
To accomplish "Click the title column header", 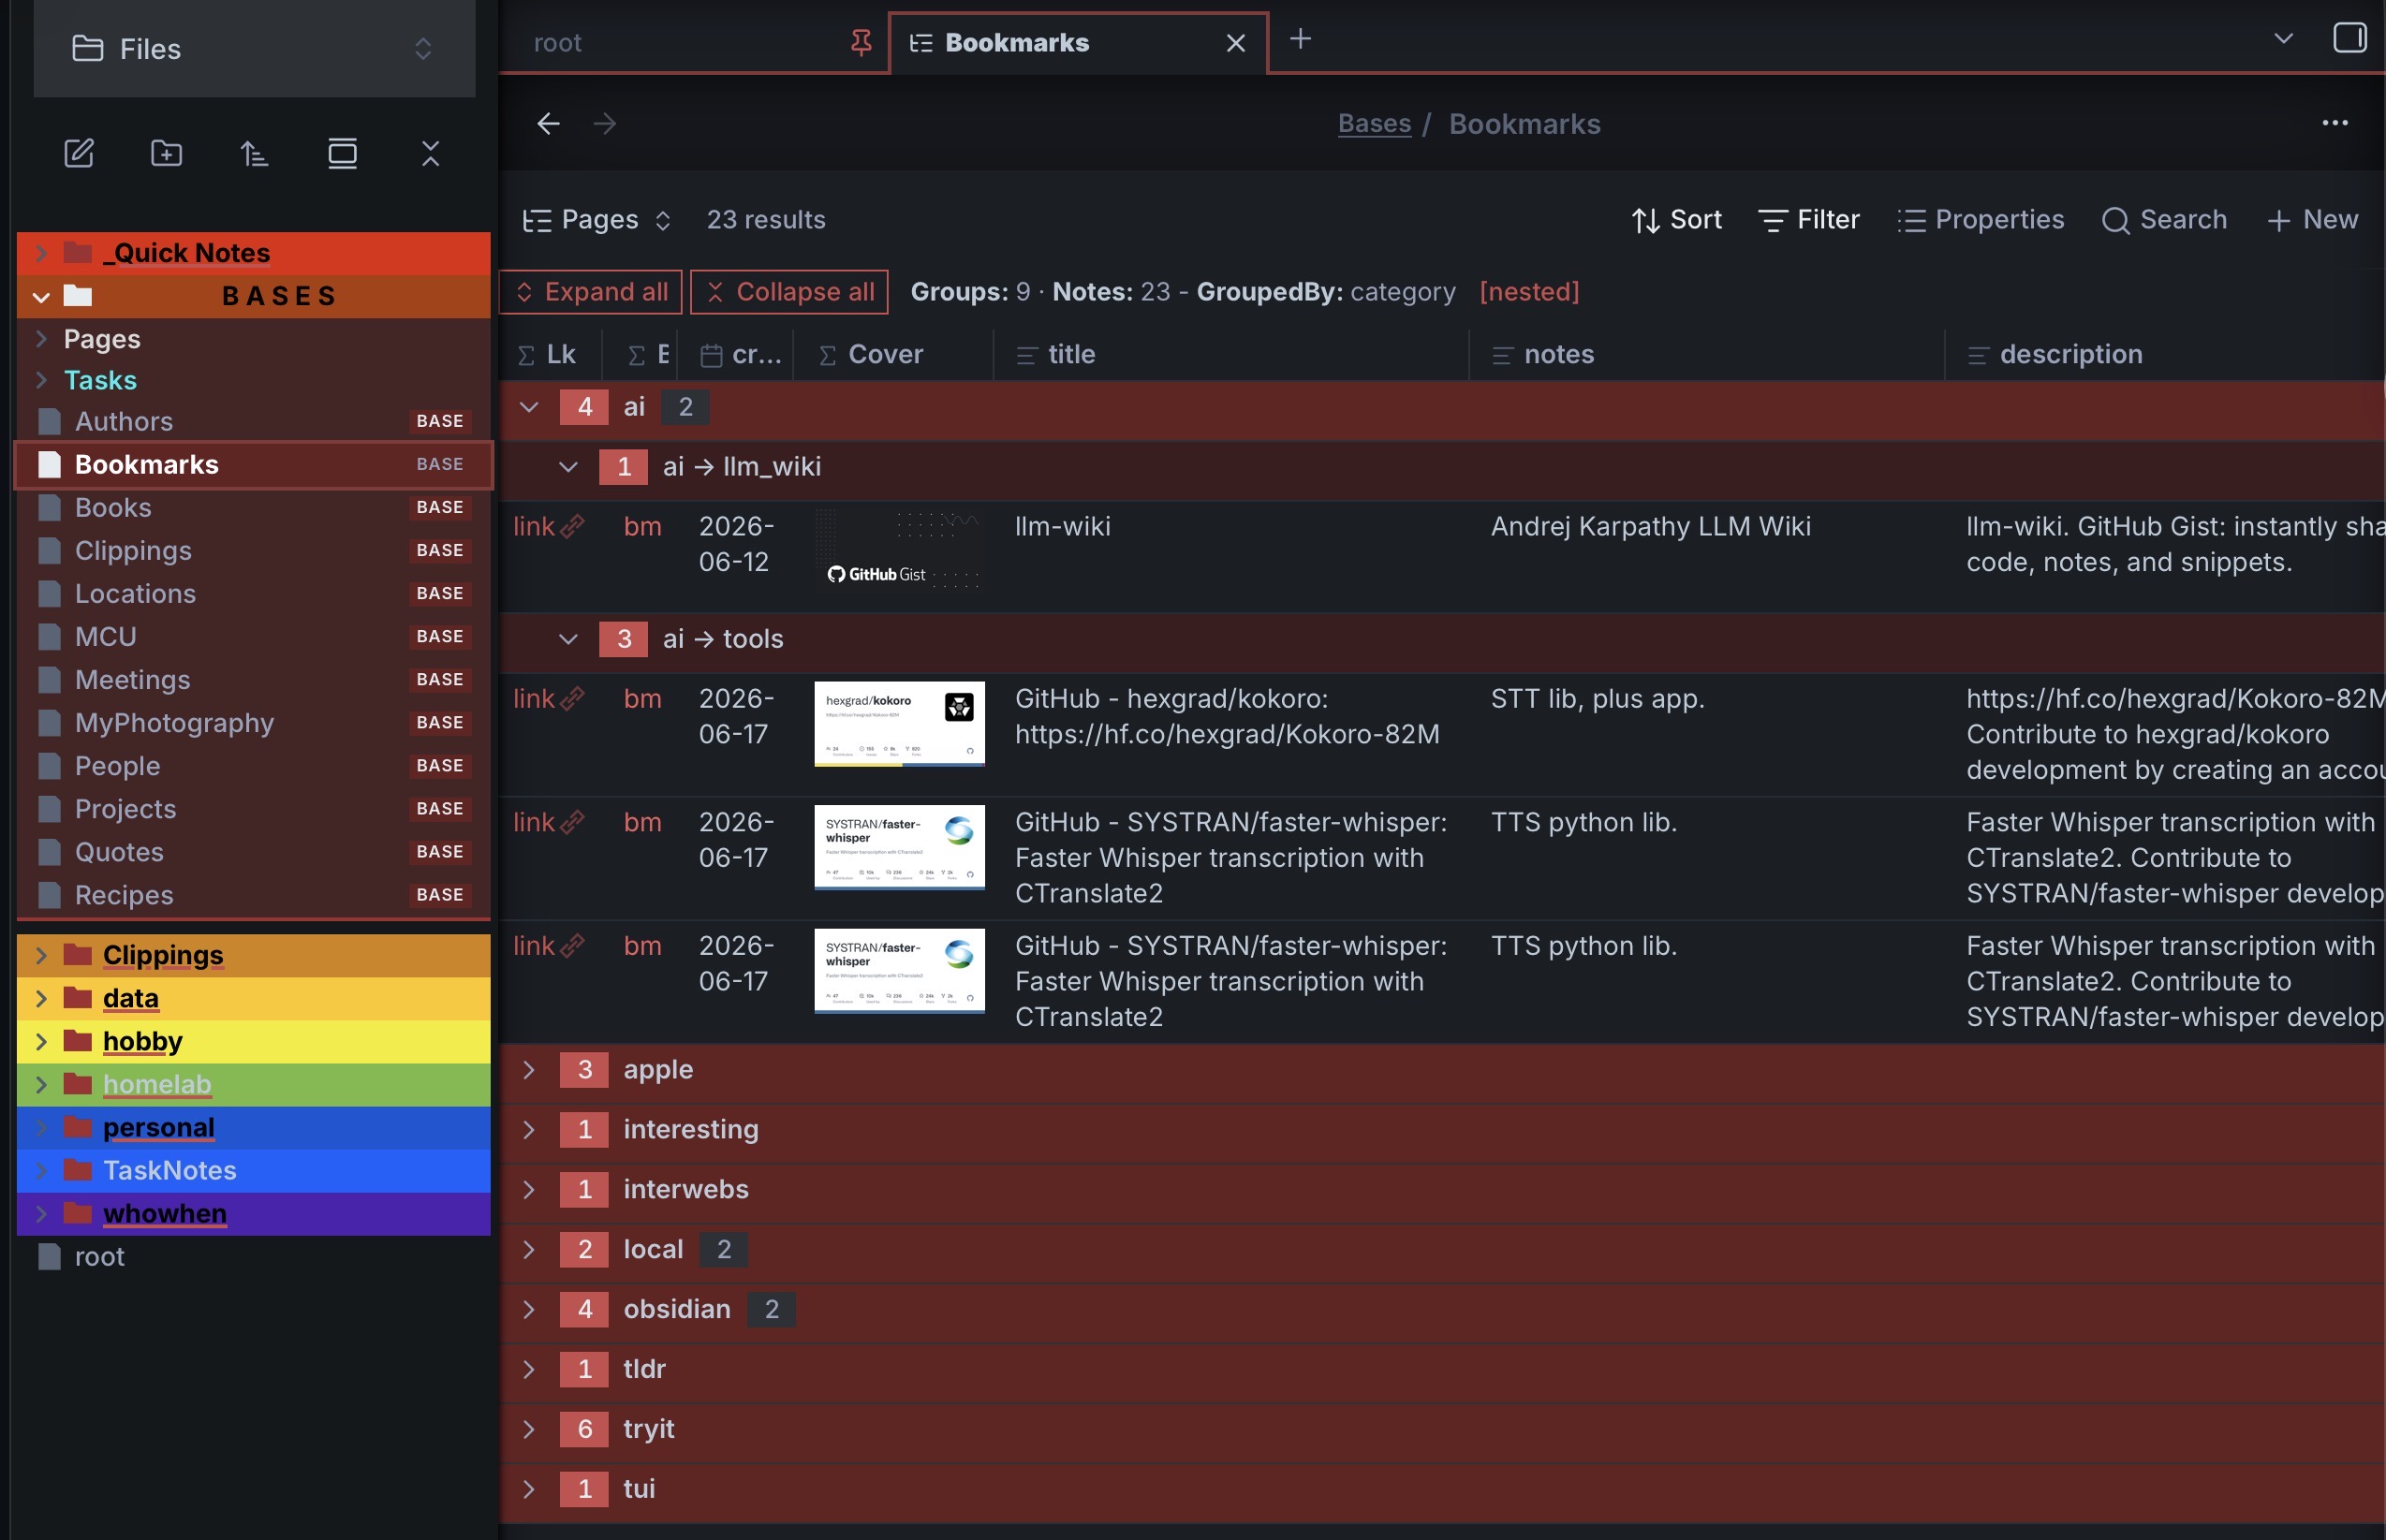I will 1231,354.
